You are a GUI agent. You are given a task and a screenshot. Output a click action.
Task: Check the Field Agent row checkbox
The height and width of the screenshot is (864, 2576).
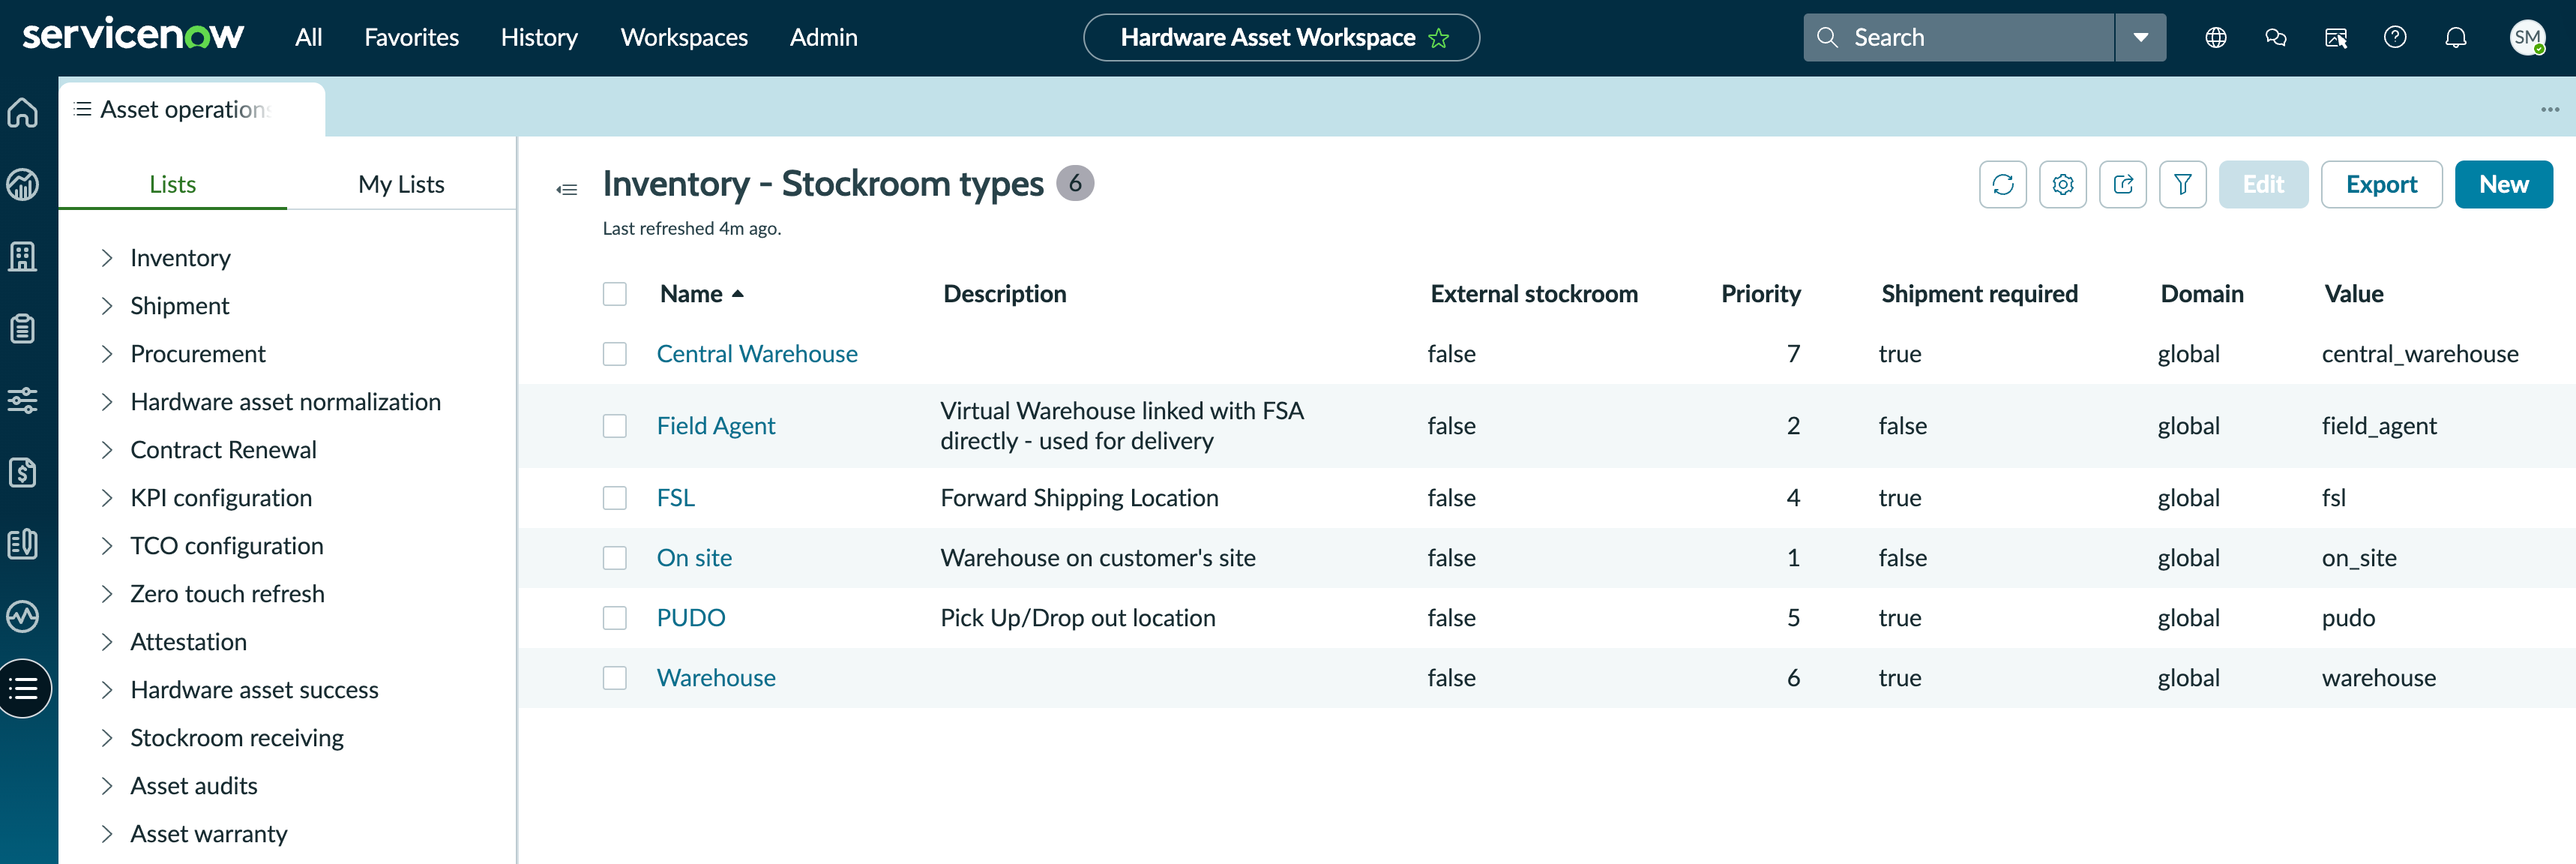pyautogui.click(x=614, y=426)
